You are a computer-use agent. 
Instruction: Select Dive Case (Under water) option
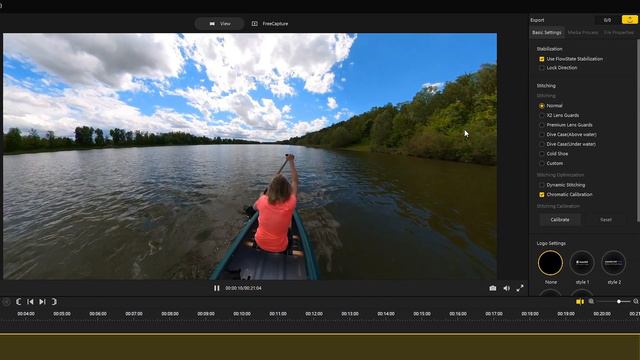[x=542, y=144]
